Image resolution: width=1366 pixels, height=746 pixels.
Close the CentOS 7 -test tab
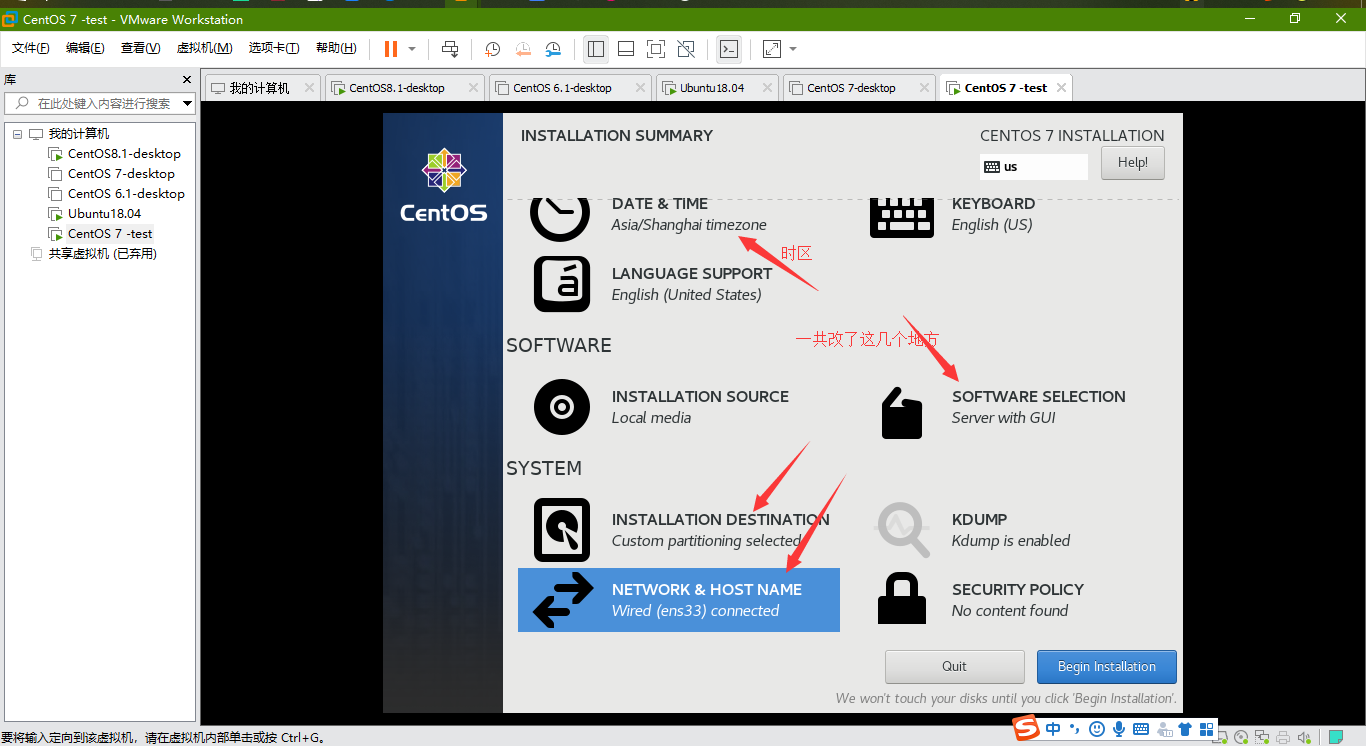tap(1061, 88)
